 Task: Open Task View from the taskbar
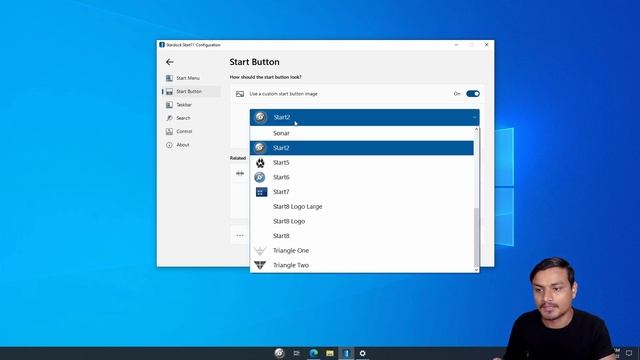coord(297,353)
